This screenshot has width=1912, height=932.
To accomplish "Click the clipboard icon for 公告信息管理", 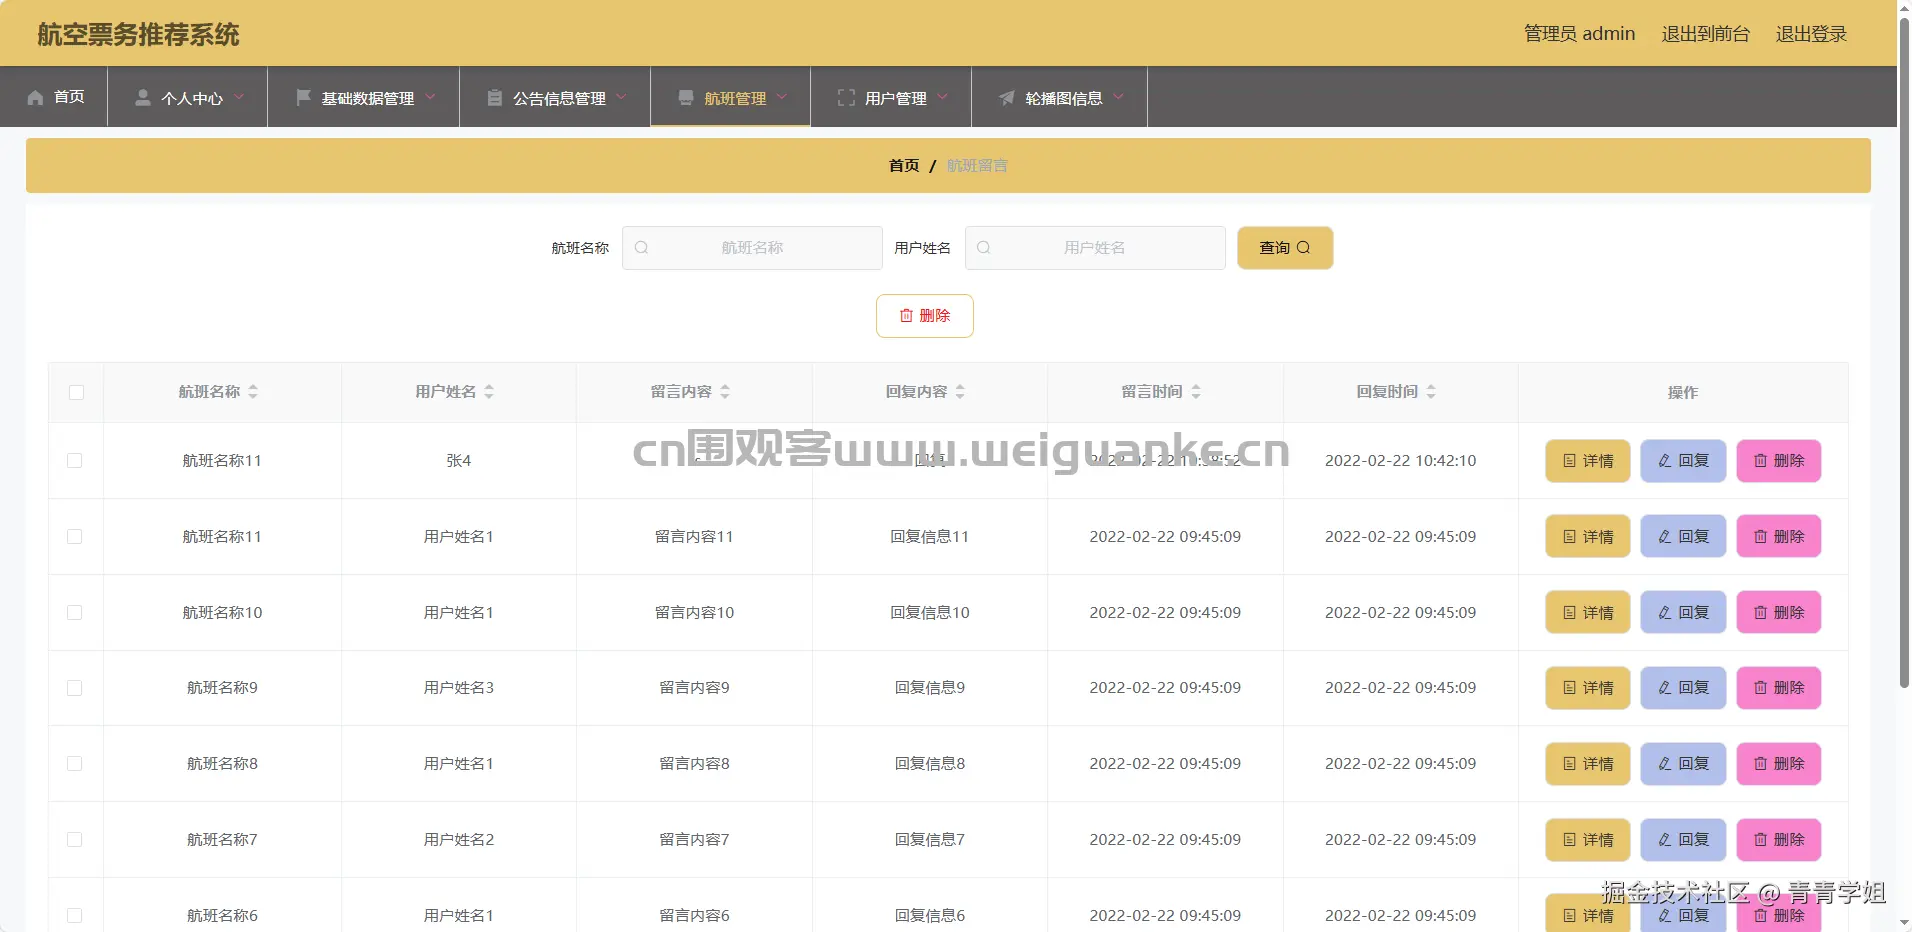I will 494,97.
